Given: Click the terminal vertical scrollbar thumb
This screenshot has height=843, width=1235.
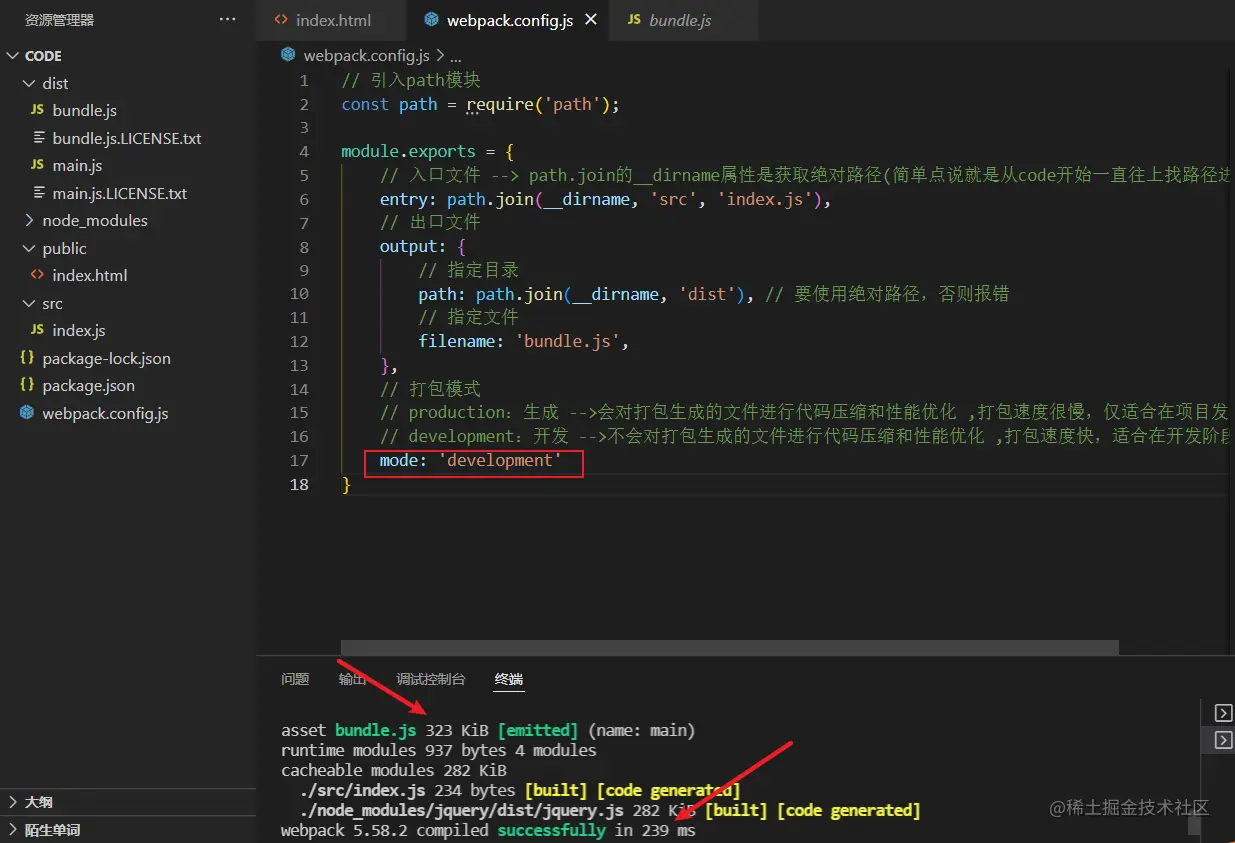Looking at the screenshot, I should coord(1193,826).
